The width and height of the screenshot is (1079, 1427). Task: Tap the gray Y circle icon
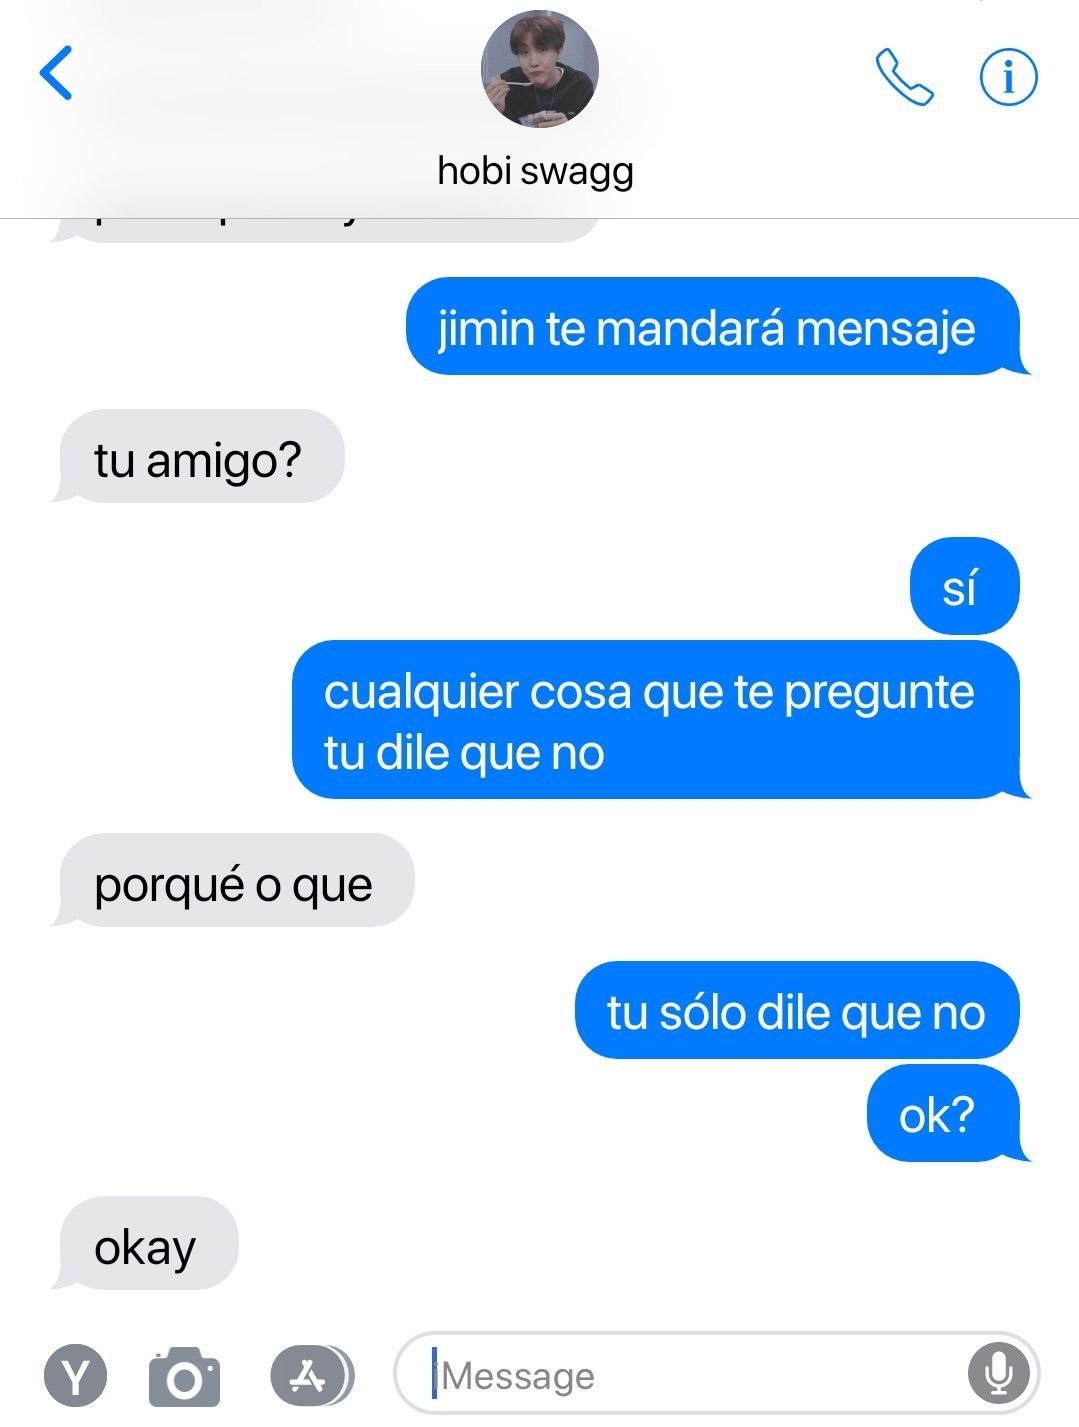coord(76,1377)
